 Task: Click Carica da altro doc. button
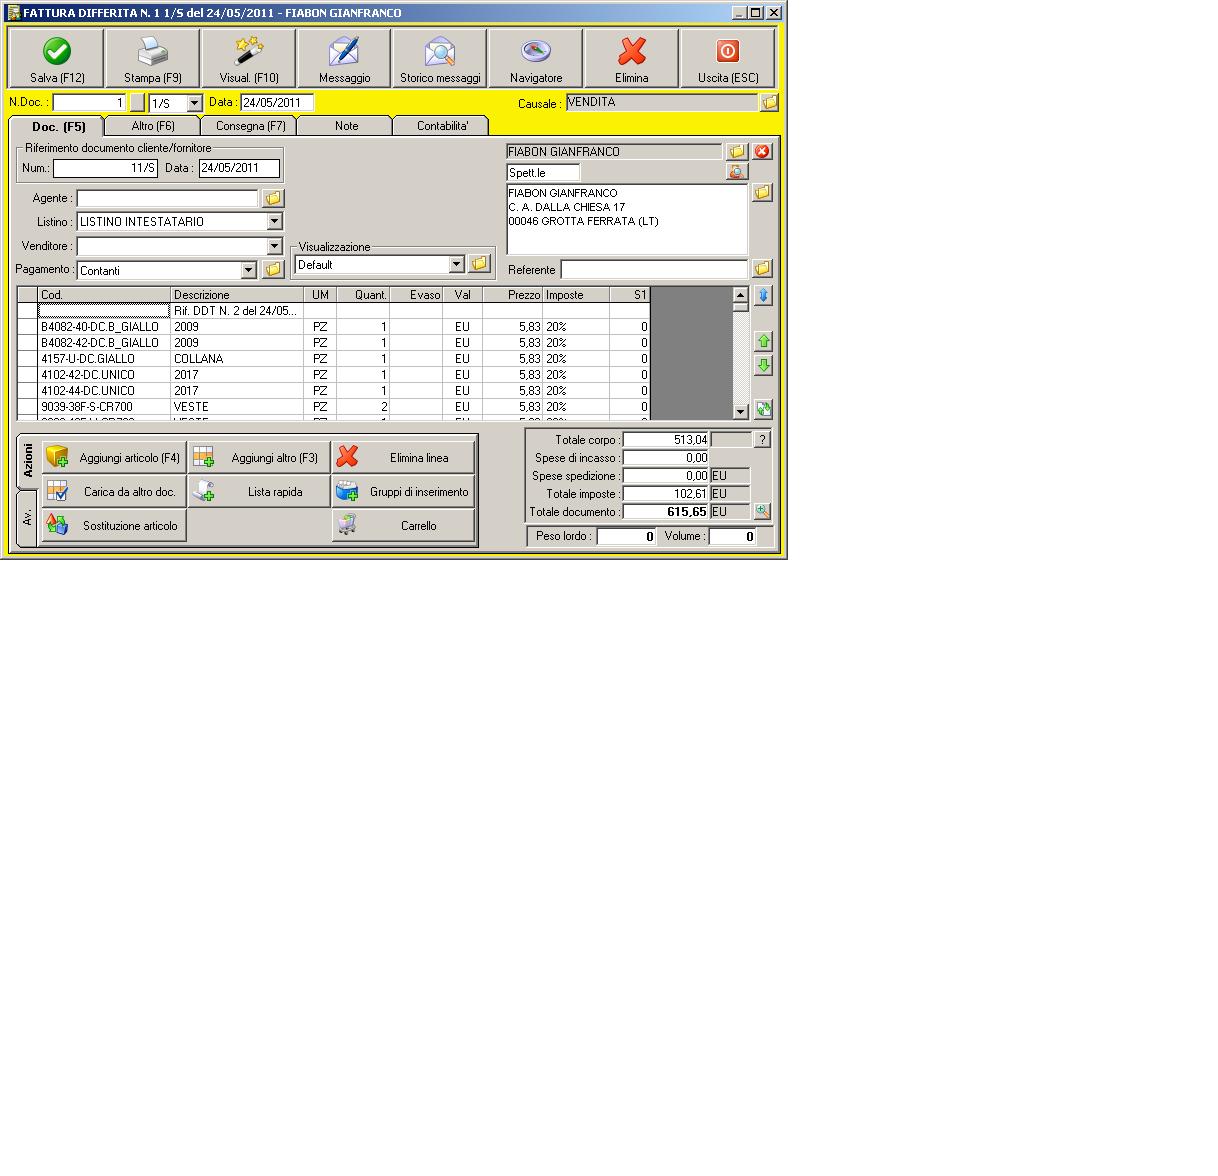tap(114, 491)
